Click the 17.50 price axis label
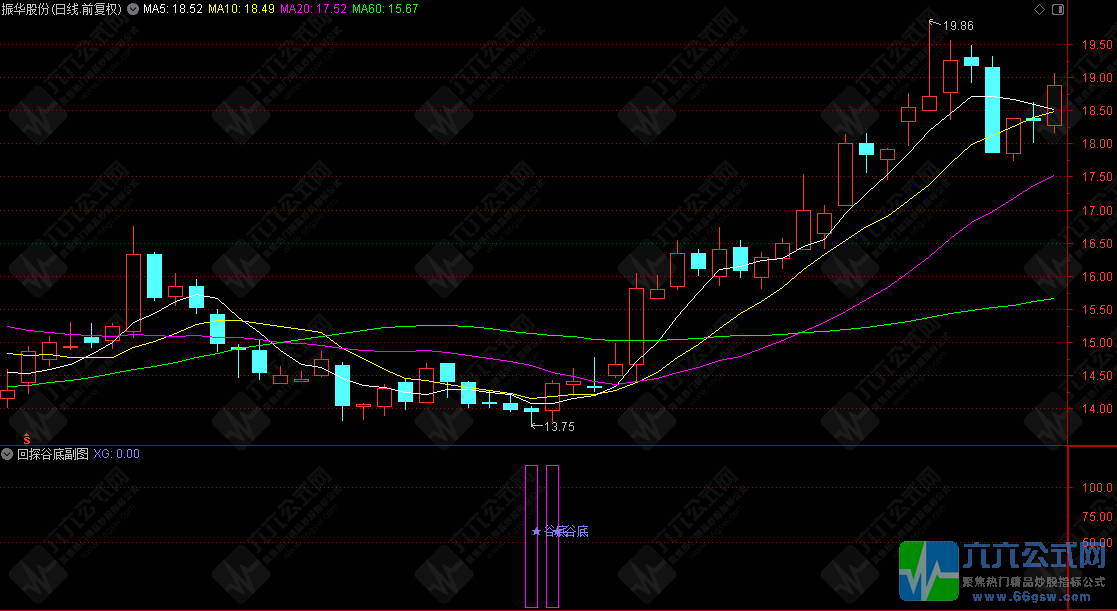The height and width of the screenshot is (611, 1117). tap(1097, 177)
